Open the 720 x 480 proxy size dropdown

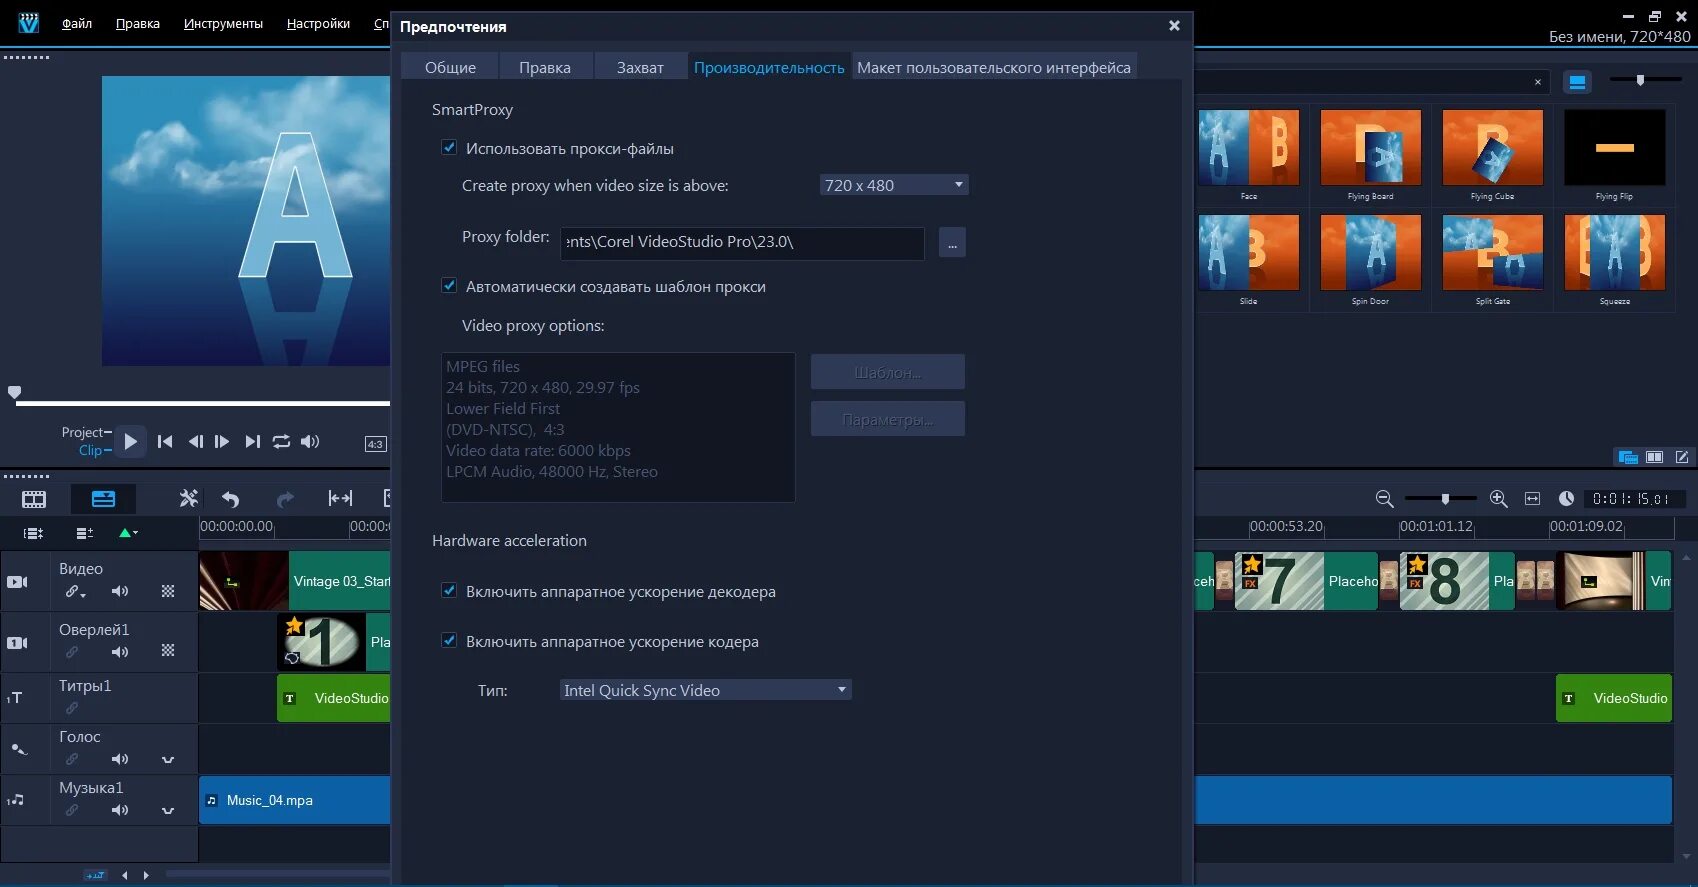point(894,185)
